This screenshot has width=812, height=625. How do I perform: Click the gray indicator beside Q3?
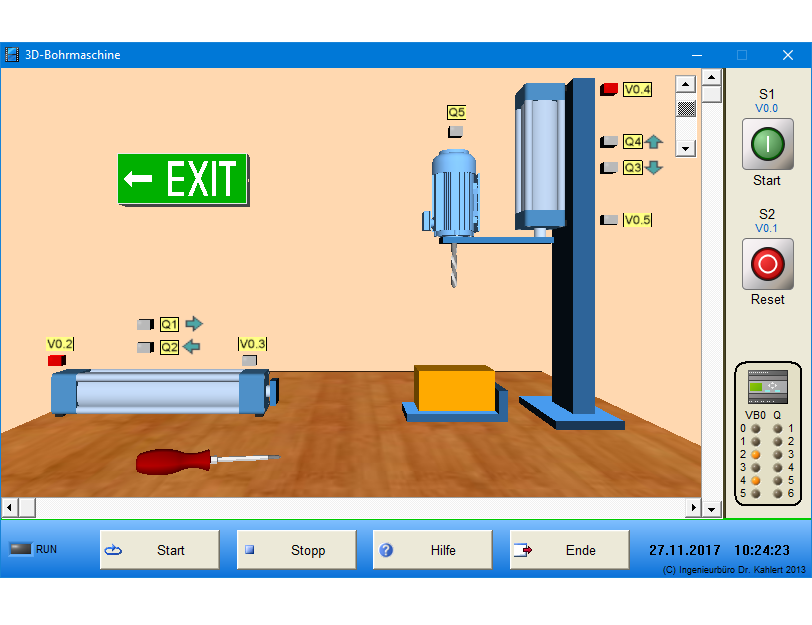pos(609,168)
